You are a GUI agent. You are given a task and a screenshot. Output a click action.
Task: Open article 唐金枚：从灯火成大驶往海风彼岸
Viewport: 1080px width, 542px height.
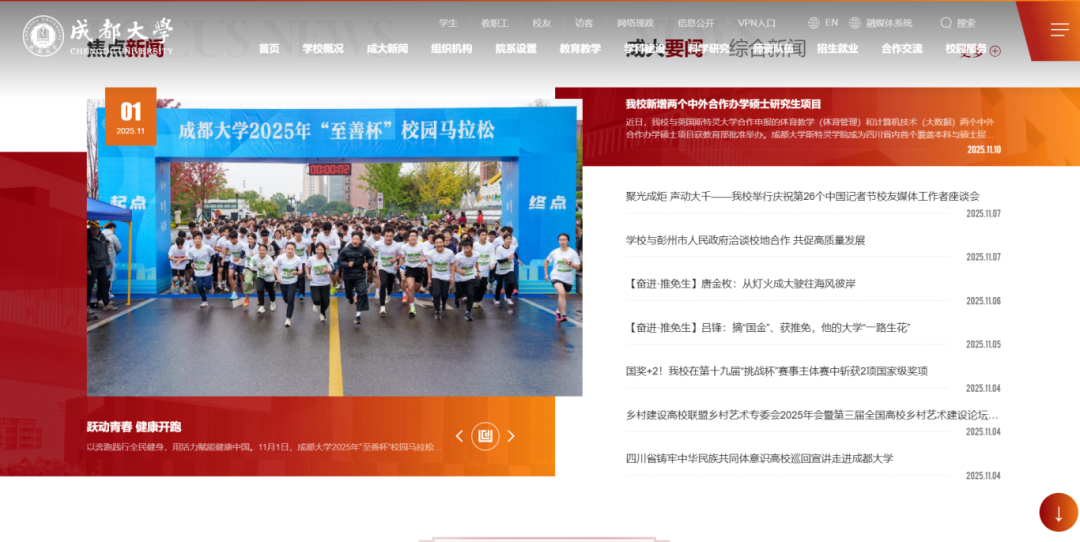pos(740,284)
